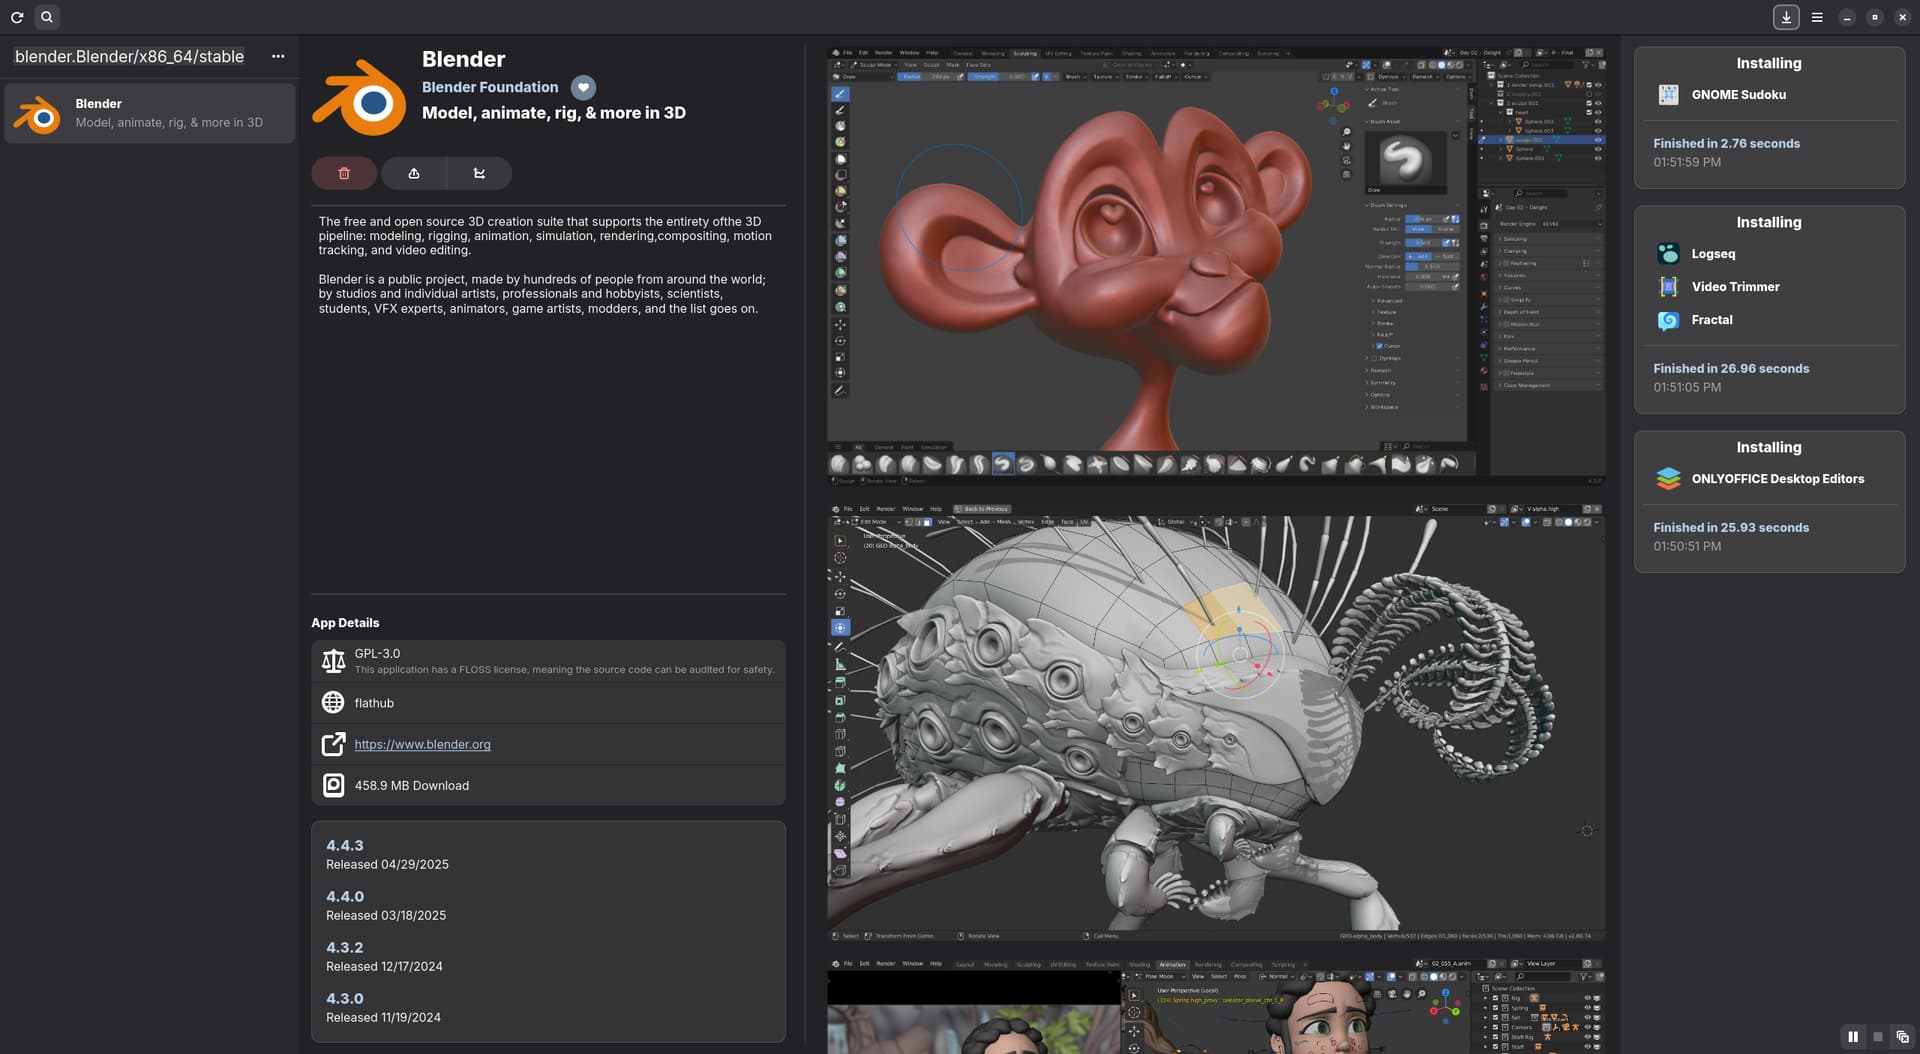Open the three-dot menu beside the search text
The width and height of the screenshot is (1920, 1054).
click(x=278, y=56)
